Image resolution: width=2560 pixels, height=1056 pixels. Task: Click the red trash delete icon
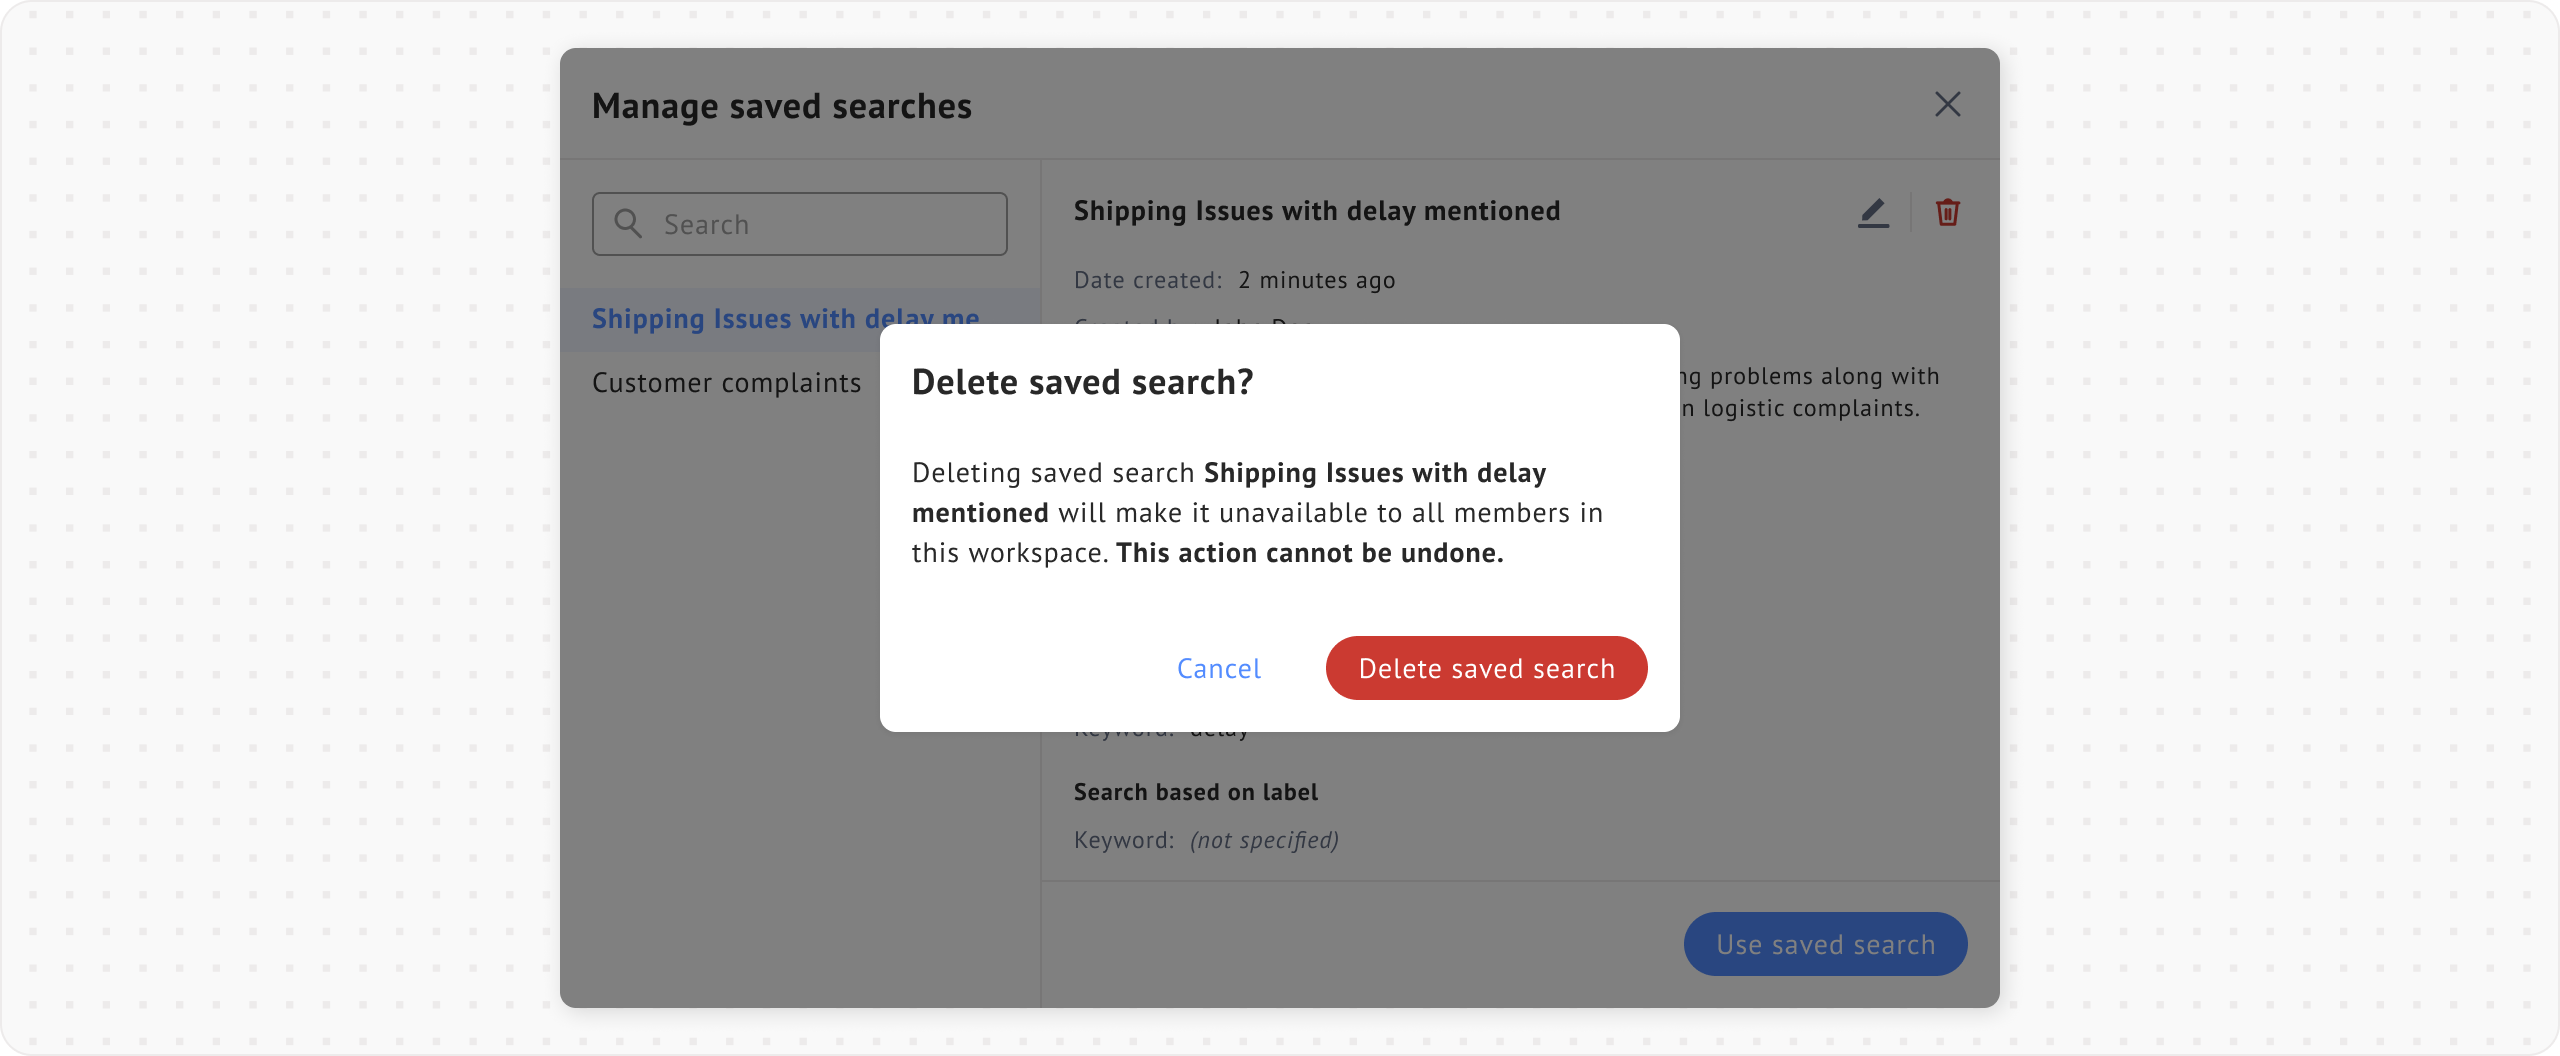[x=1947, y=212]
